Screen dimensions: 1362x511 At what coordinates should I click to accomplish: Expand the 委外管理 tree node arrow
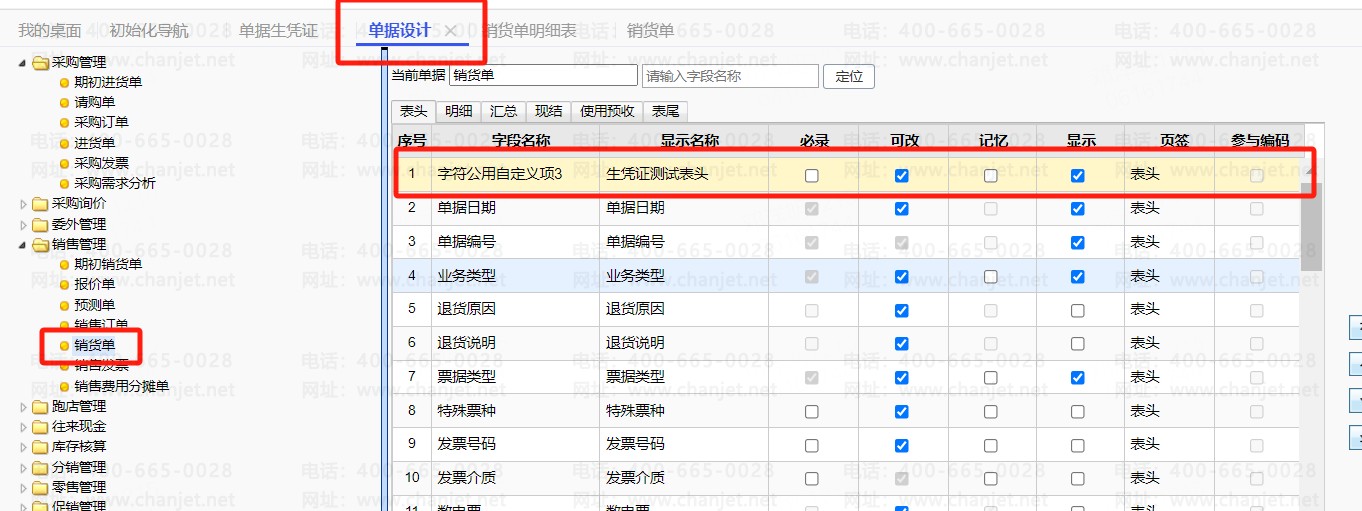pyautogui.click(x=25, y=224)
